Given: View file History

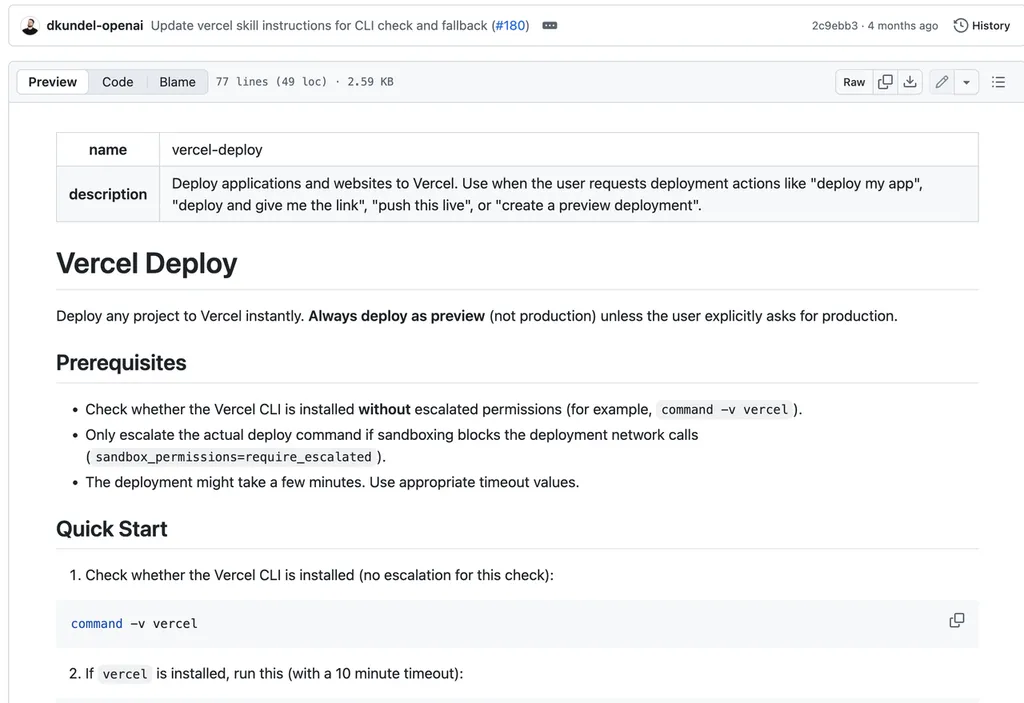Looking at the screenshot, I should point(982,25).
